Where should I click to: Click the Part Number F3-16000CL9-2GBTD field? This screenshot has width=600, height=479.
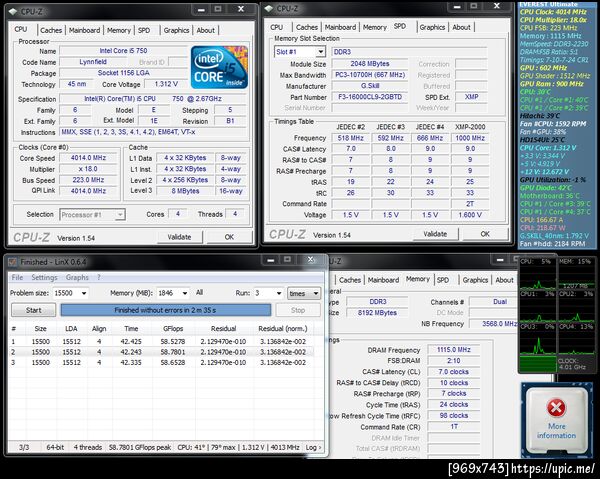tap(370, 97)
